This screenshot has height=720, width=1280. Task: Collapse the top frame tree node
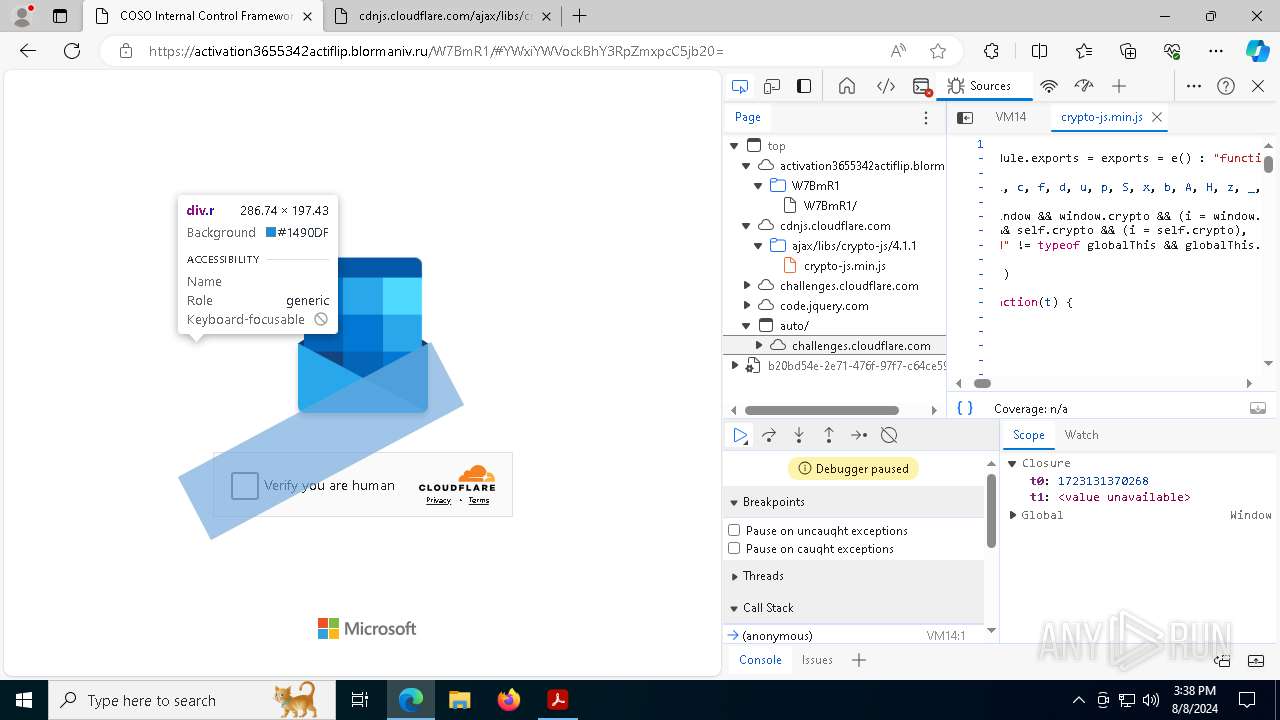point(734,146)
